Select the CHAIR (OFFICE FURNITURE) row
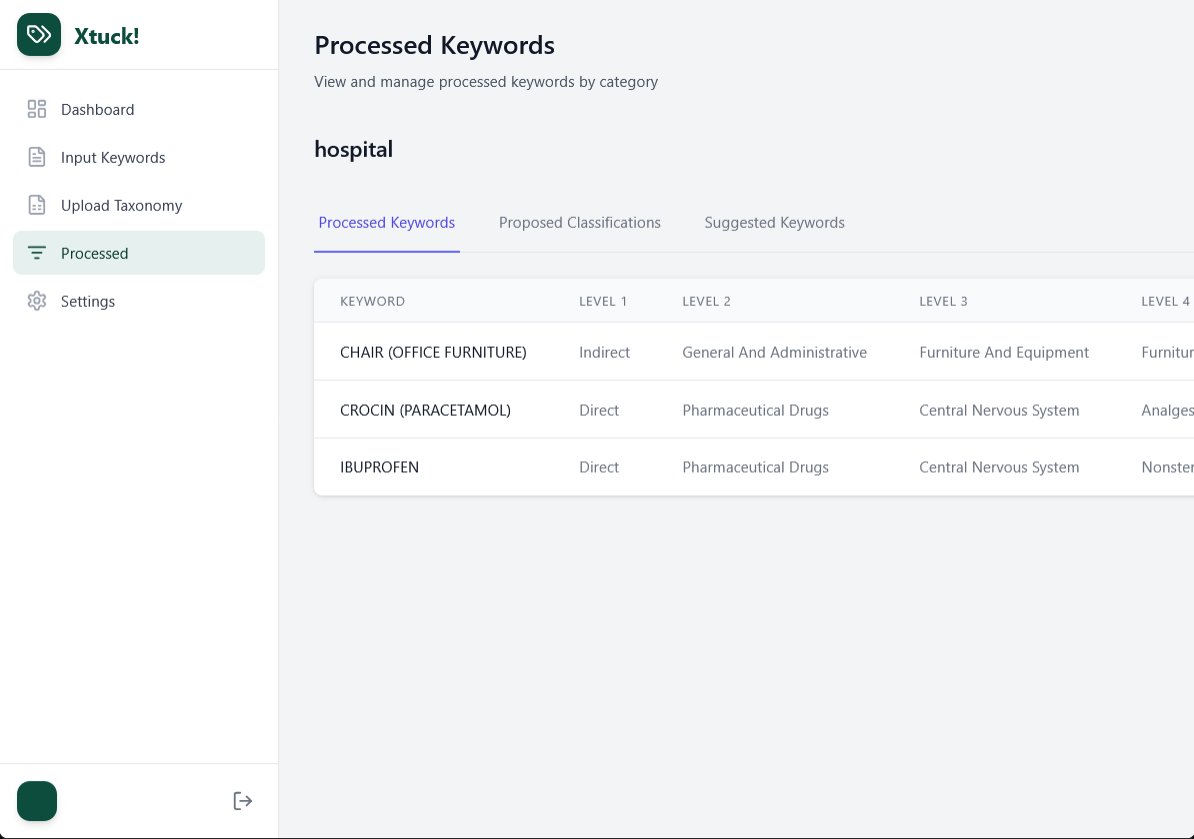This screenshot has height=839, width=1194. point(433,352)
